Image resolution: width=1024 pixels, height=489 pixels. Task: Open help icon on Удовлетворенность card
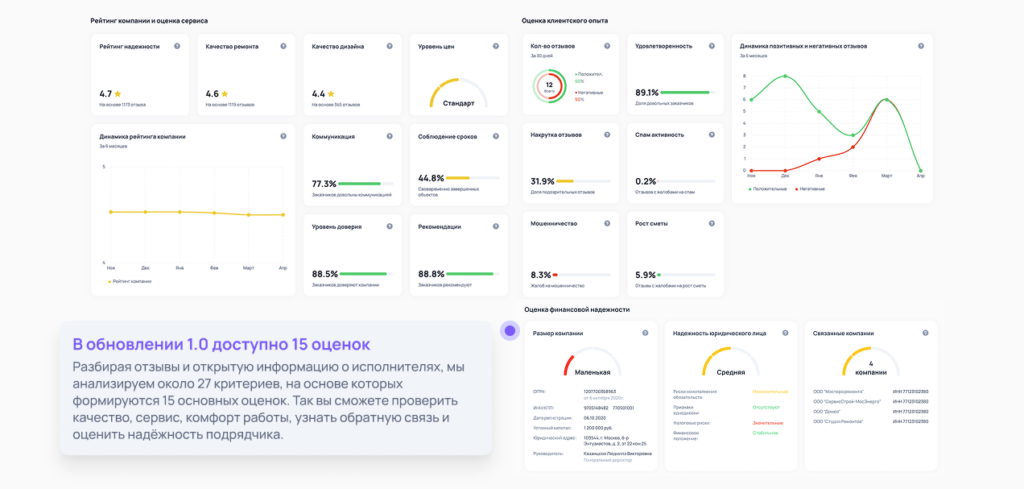coord(711,46)
